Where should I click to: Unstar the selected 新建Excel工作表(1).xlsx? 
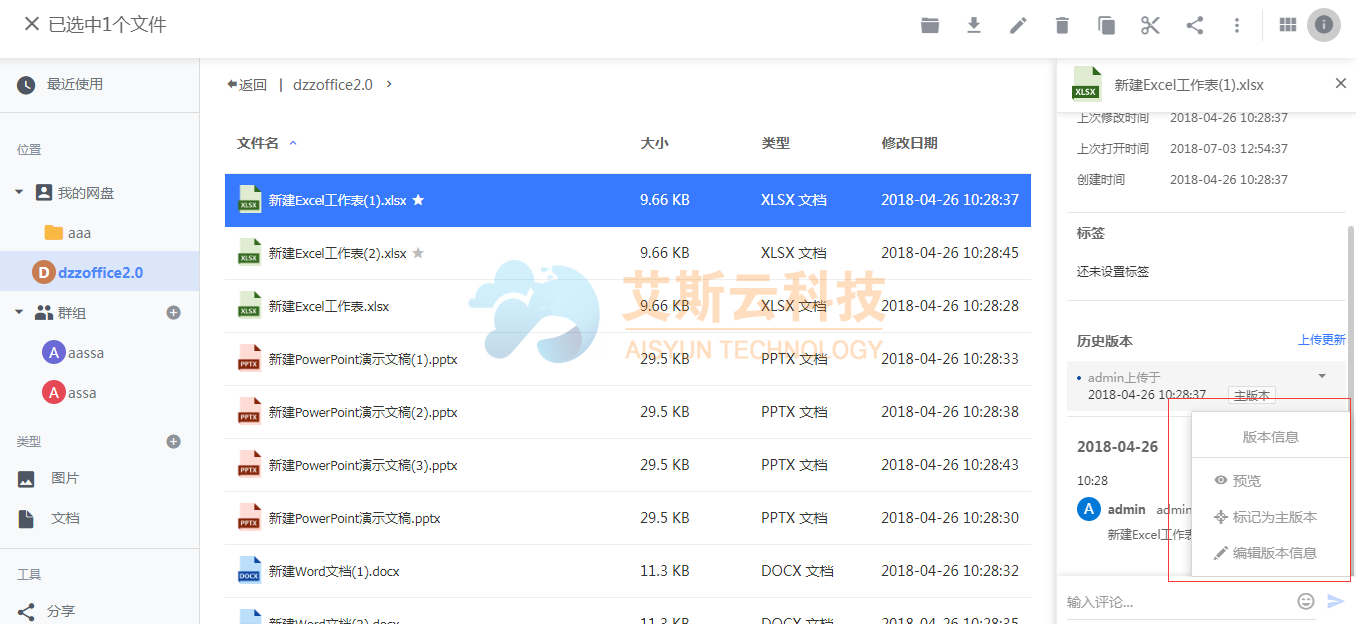click(418, 200)
